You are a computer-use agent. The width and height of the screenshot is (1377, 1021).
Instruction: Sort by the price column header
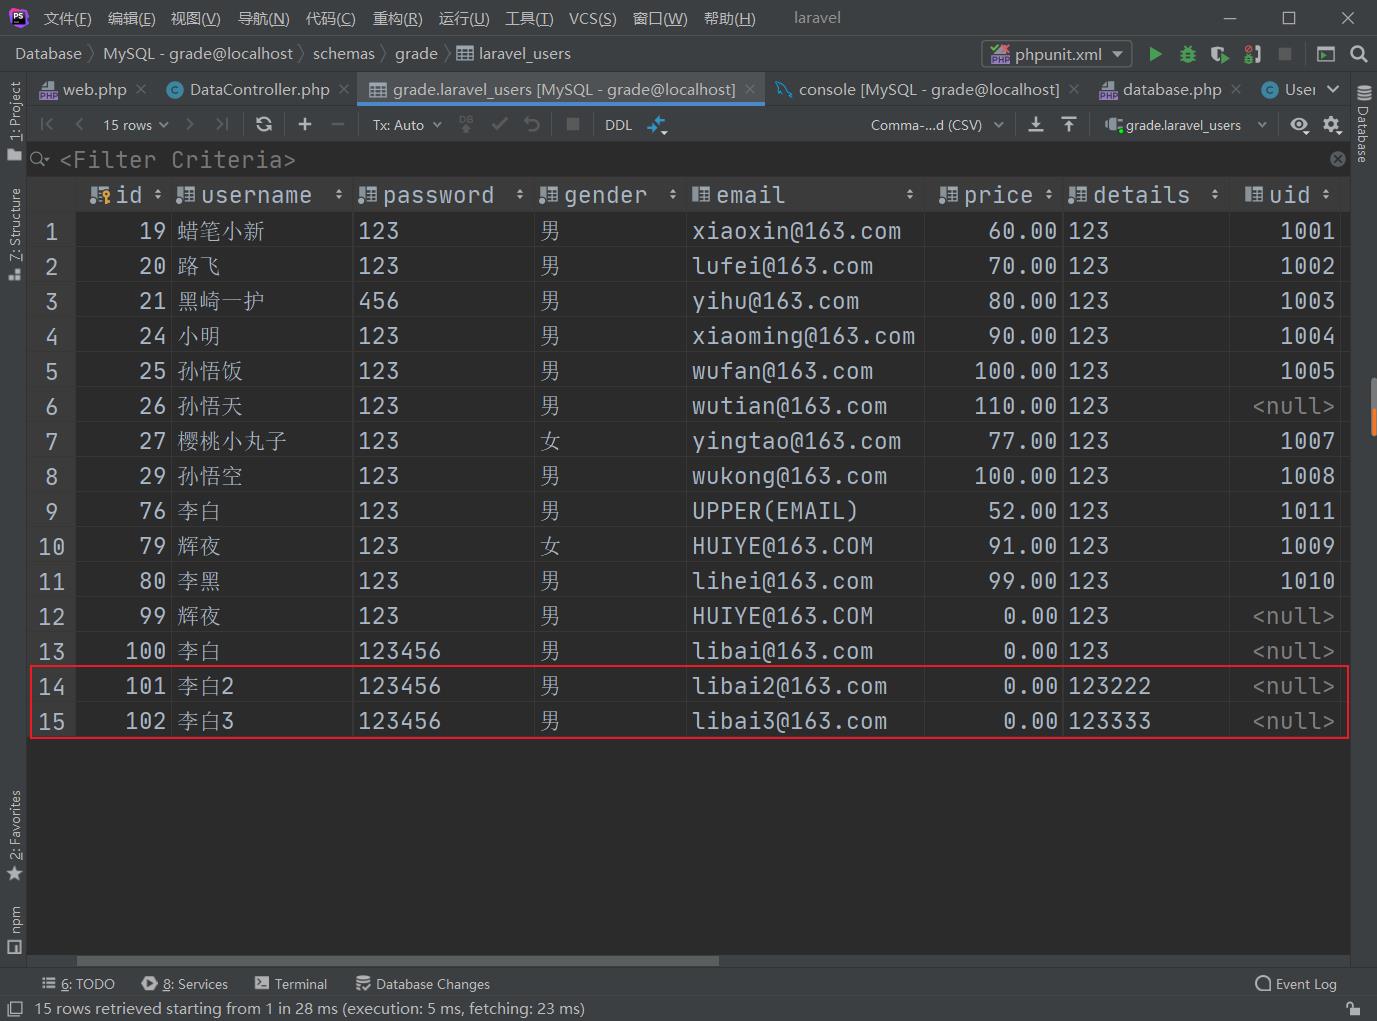point(997,195)
